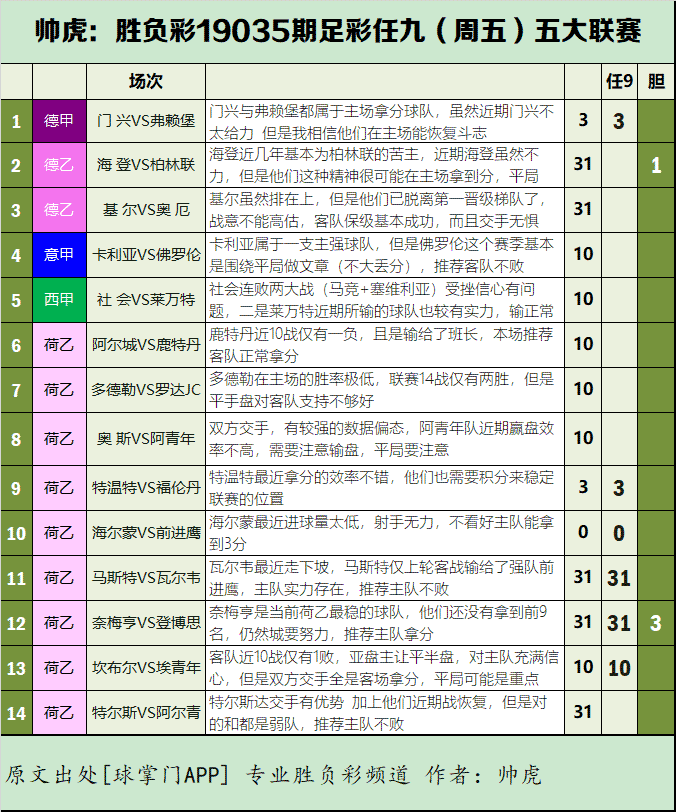The height and width of the screenshot is (812, 676).
Task: Click analysis text starting 社会连败两大战
Action: pyautogui.click(x=382, y=300)
